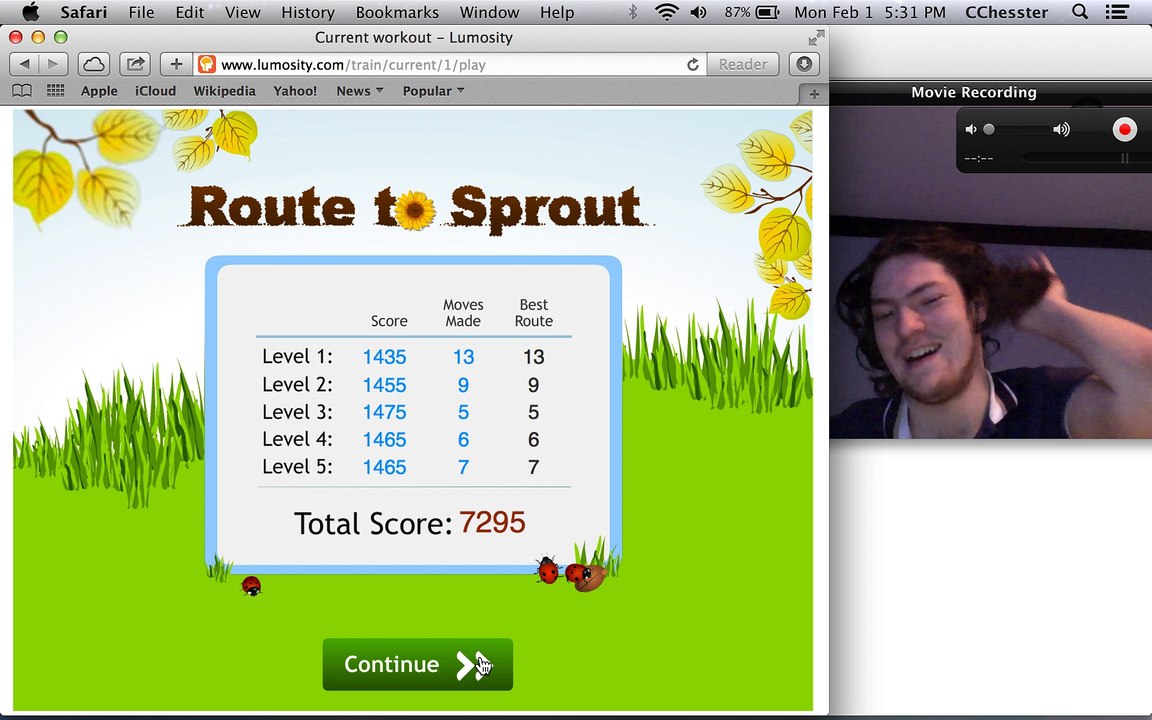
Task: Open the Edit menu
Action: 190,12
